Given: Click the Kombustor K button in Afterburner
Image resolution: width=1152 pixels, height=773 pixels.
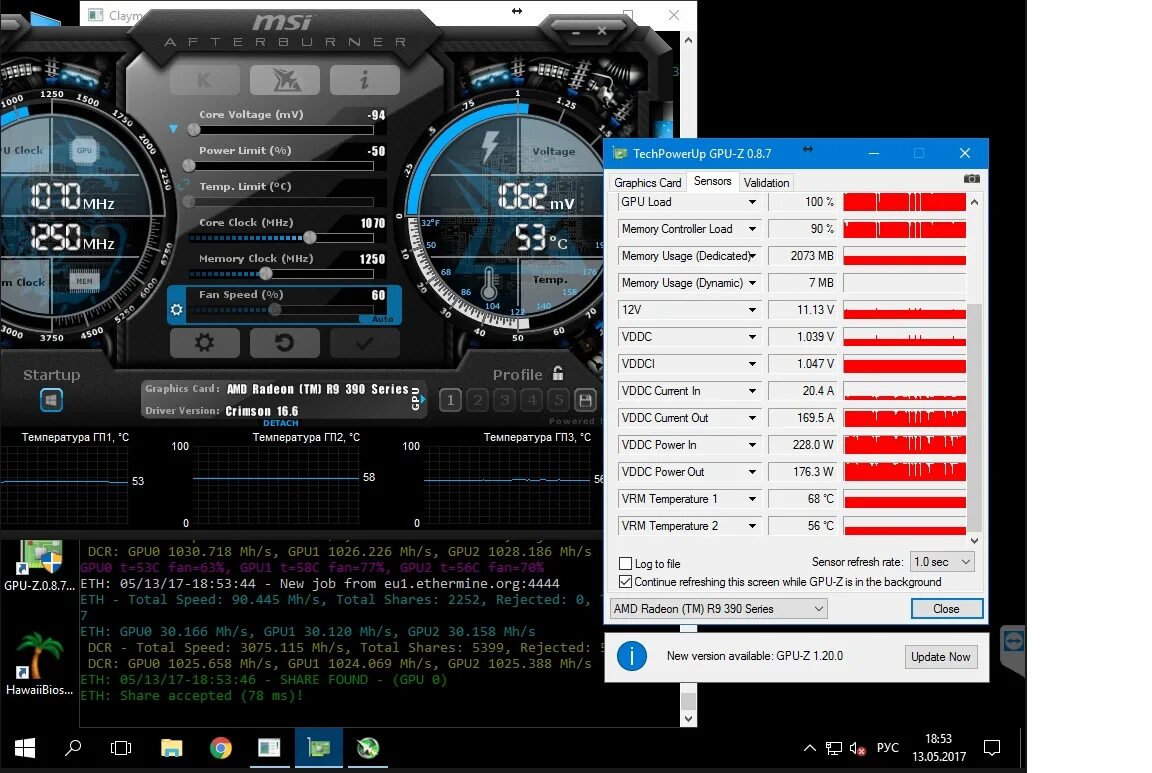Looking at the screenshot, I should coord(204,79).
